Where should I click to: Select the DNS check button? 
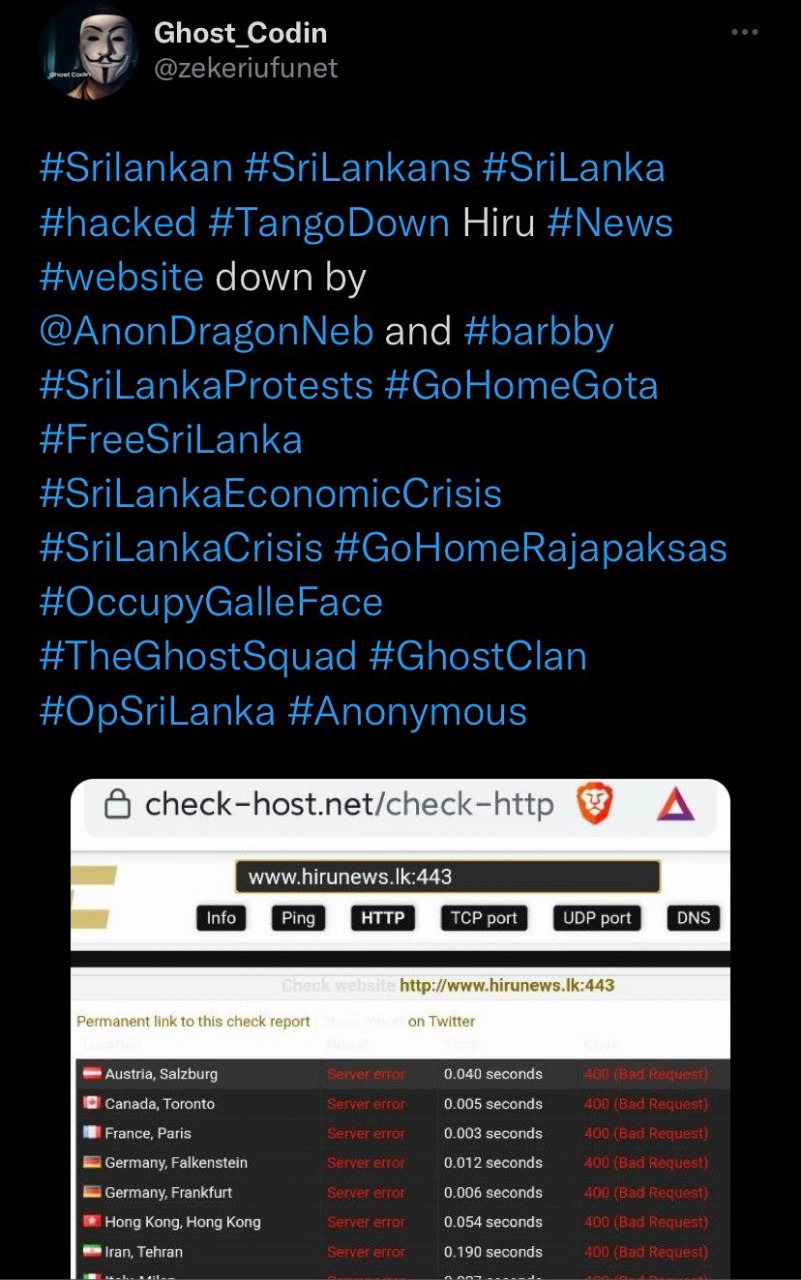click(x=693, y=918)
